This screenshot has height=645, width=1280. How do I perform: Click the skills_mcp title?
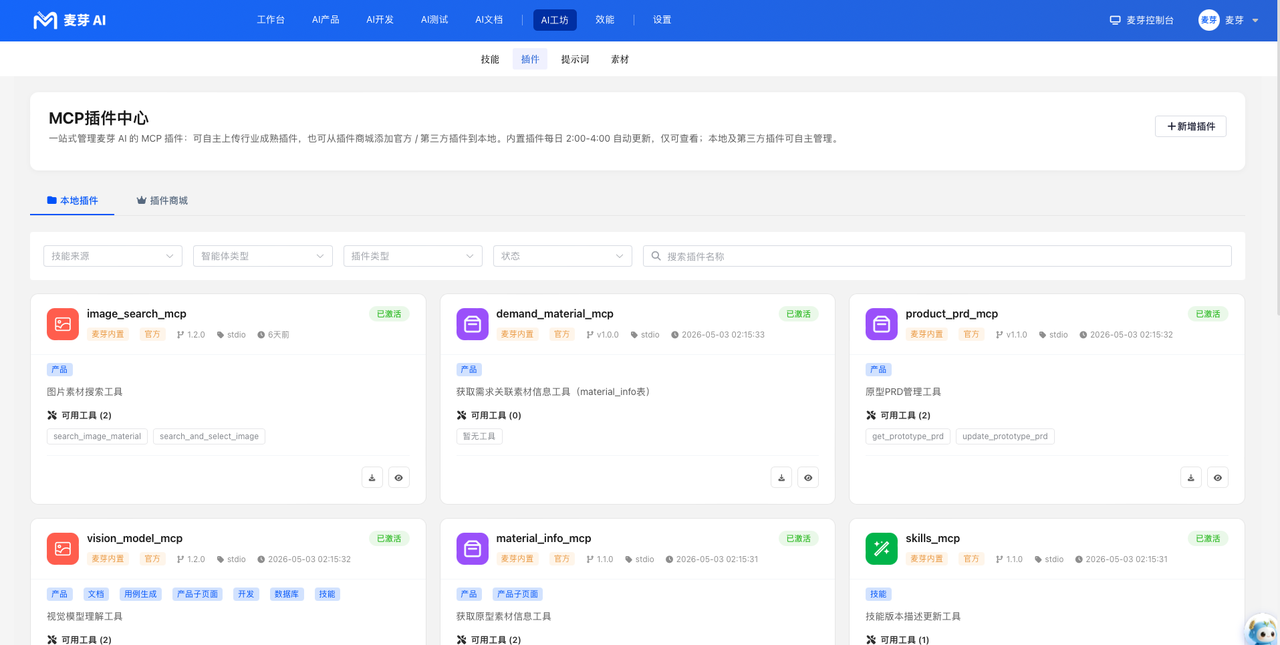(x=933, y=538)
